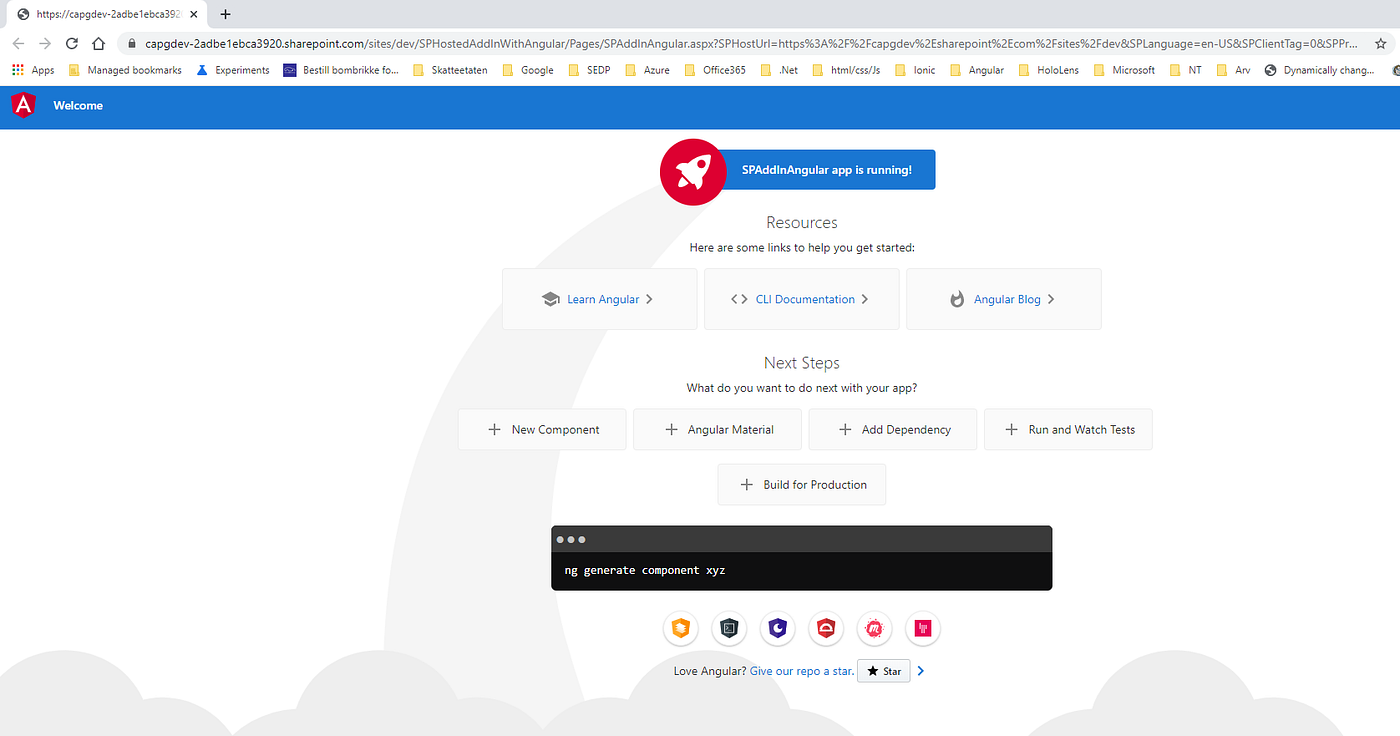The image size is (1400, 736).
Task: Click the plus icon on New Component
Action: (x=494, y=430)
